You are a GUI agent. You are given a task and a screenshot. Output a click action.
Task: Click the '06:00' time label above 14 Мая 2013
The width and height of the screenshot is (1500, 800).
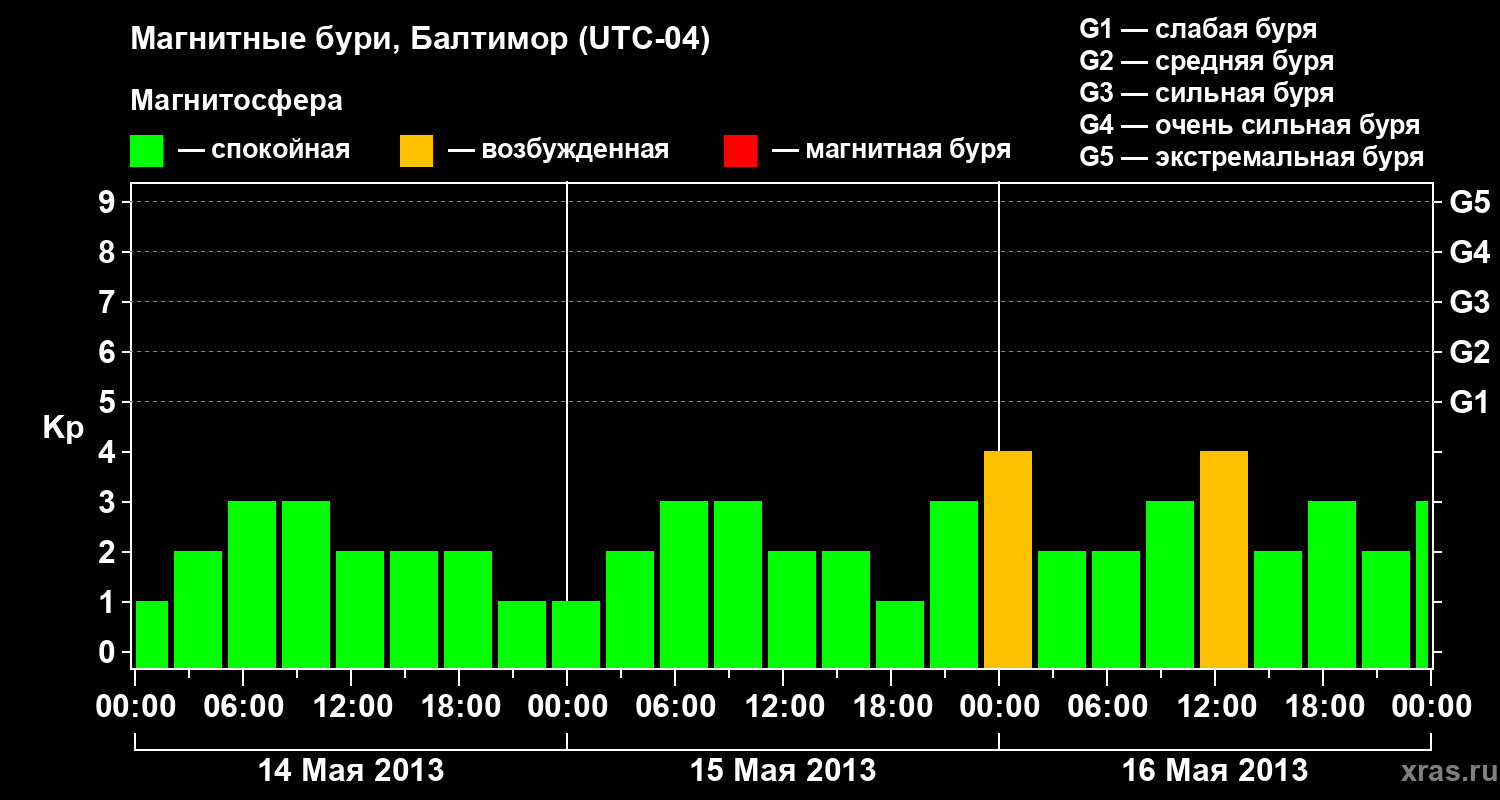243,707
